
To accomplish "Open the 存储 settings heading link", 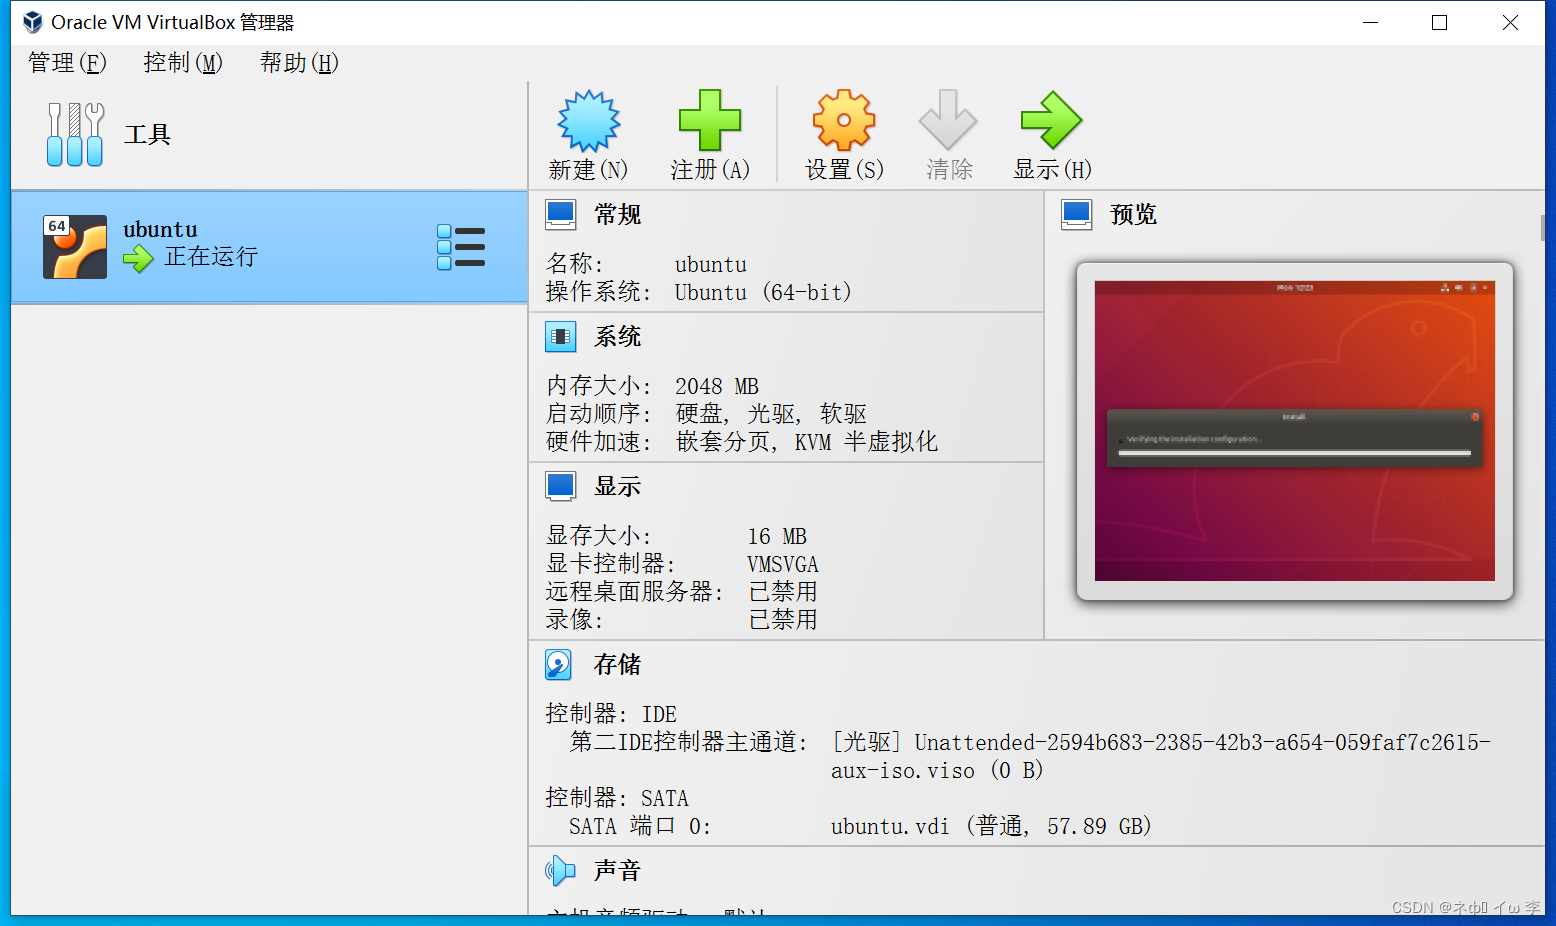I will (x=618, y=665).
